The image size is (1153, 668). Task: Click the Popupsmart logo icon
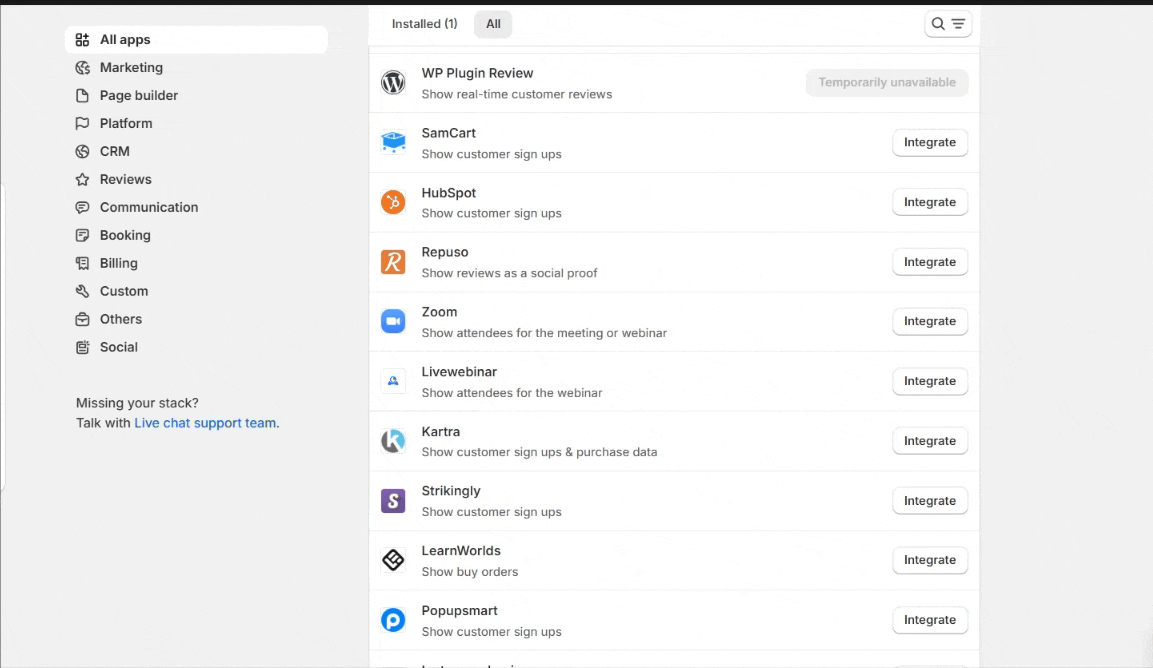pyautogui.click(x=393, y=620)
